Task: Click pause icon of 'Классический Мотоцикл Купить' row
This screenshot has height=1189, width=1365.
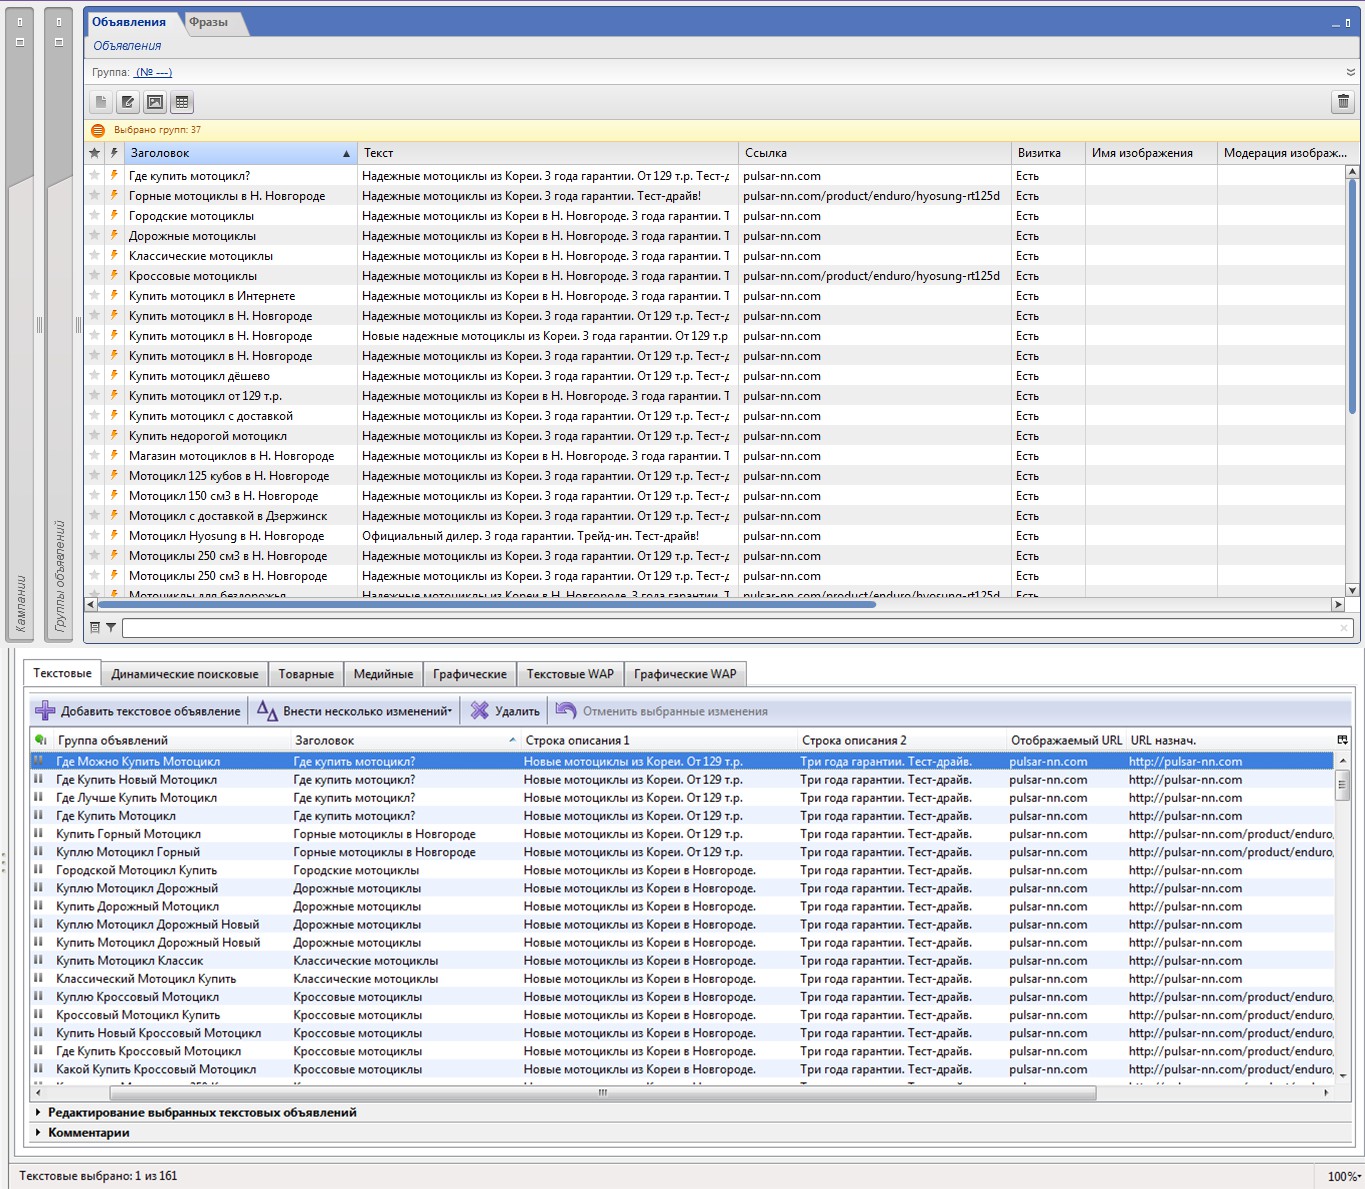Action: click(39, 979)
